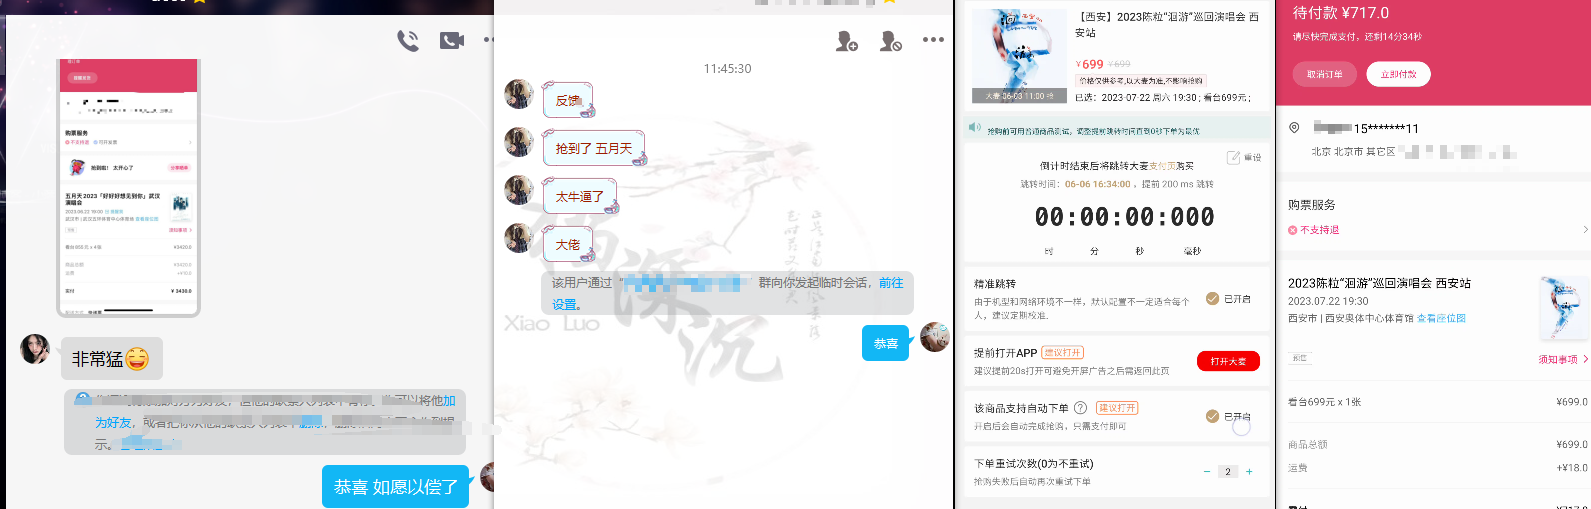
Task: Open more options in left chat header
Action: coord(489,41)
